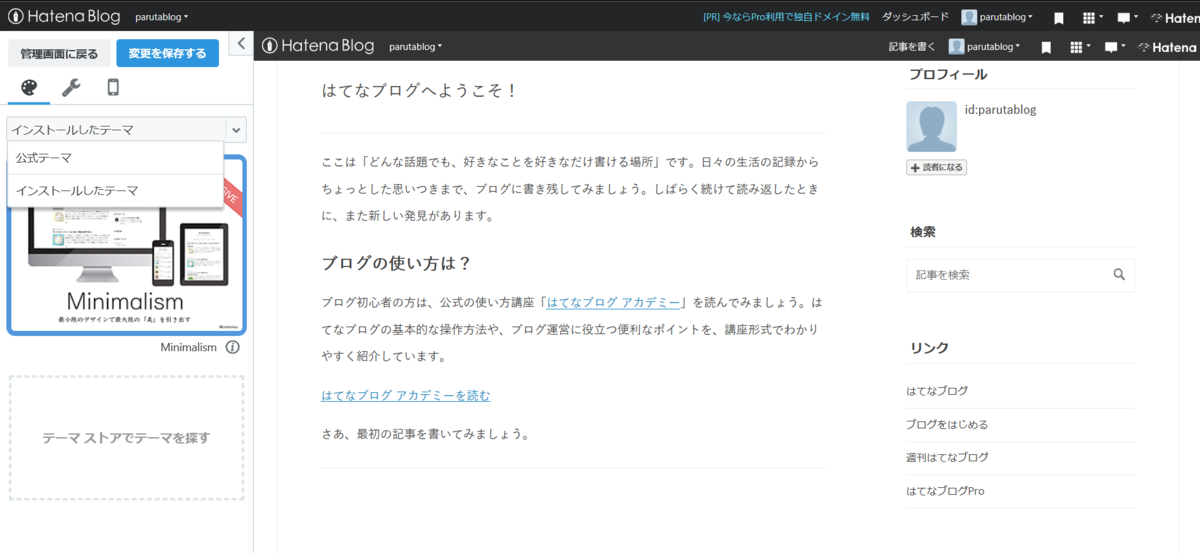The image size is (1200, 553).
Task: Select 公式テーマ from dropdown list
Action: (115, 158)
